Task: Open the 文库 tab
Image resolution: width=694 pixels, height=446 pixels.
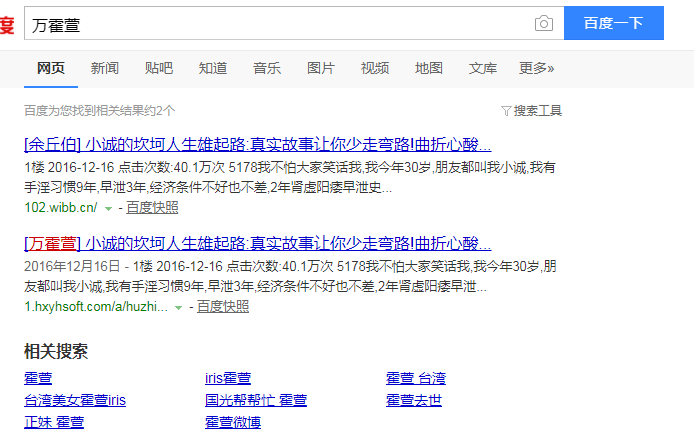Action: tap(483, 68)
